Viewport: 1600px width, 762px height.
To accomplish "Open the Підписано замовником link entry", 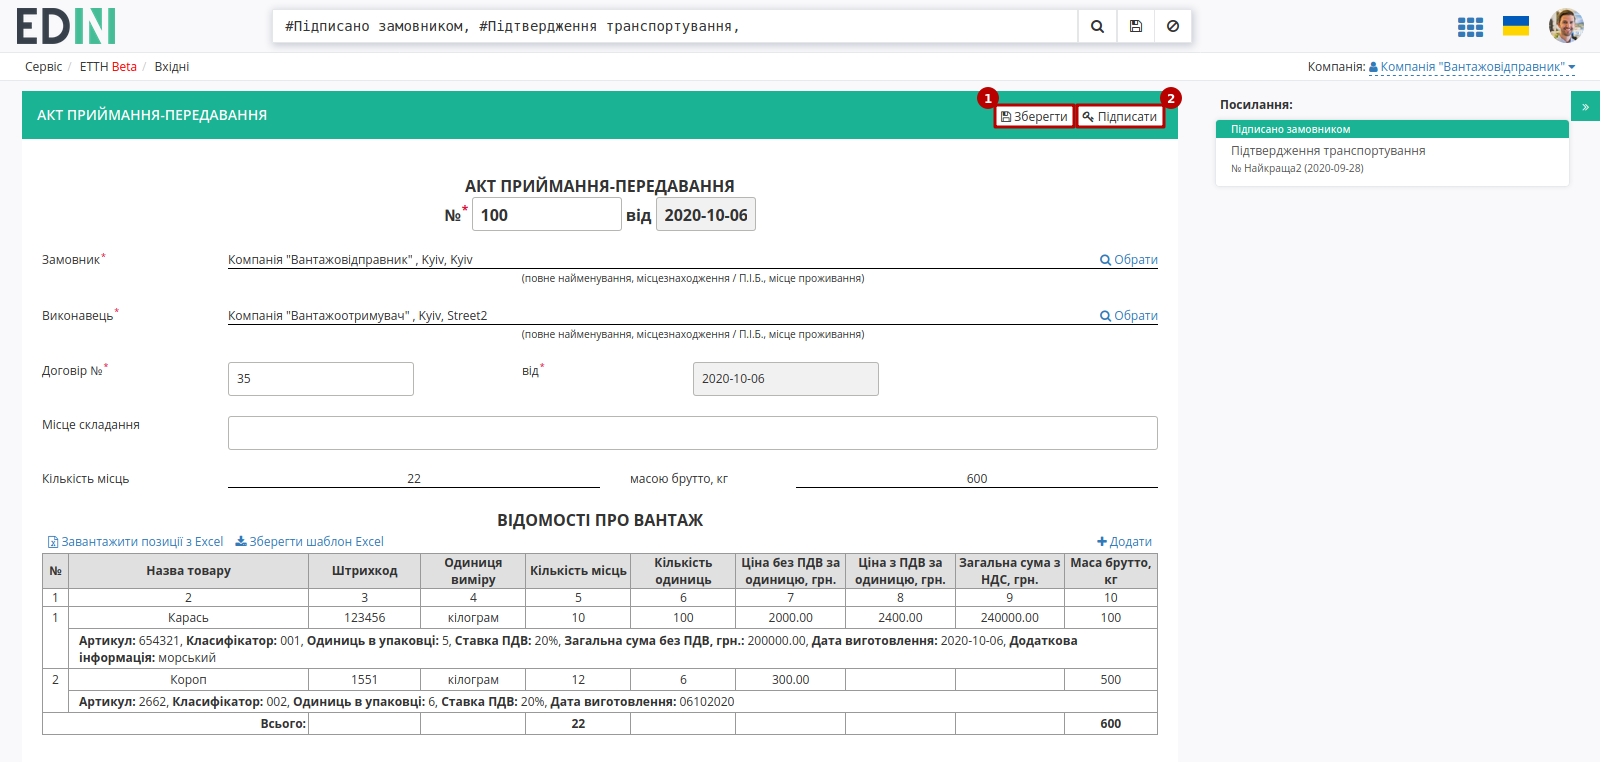I will coord(1392,129).
